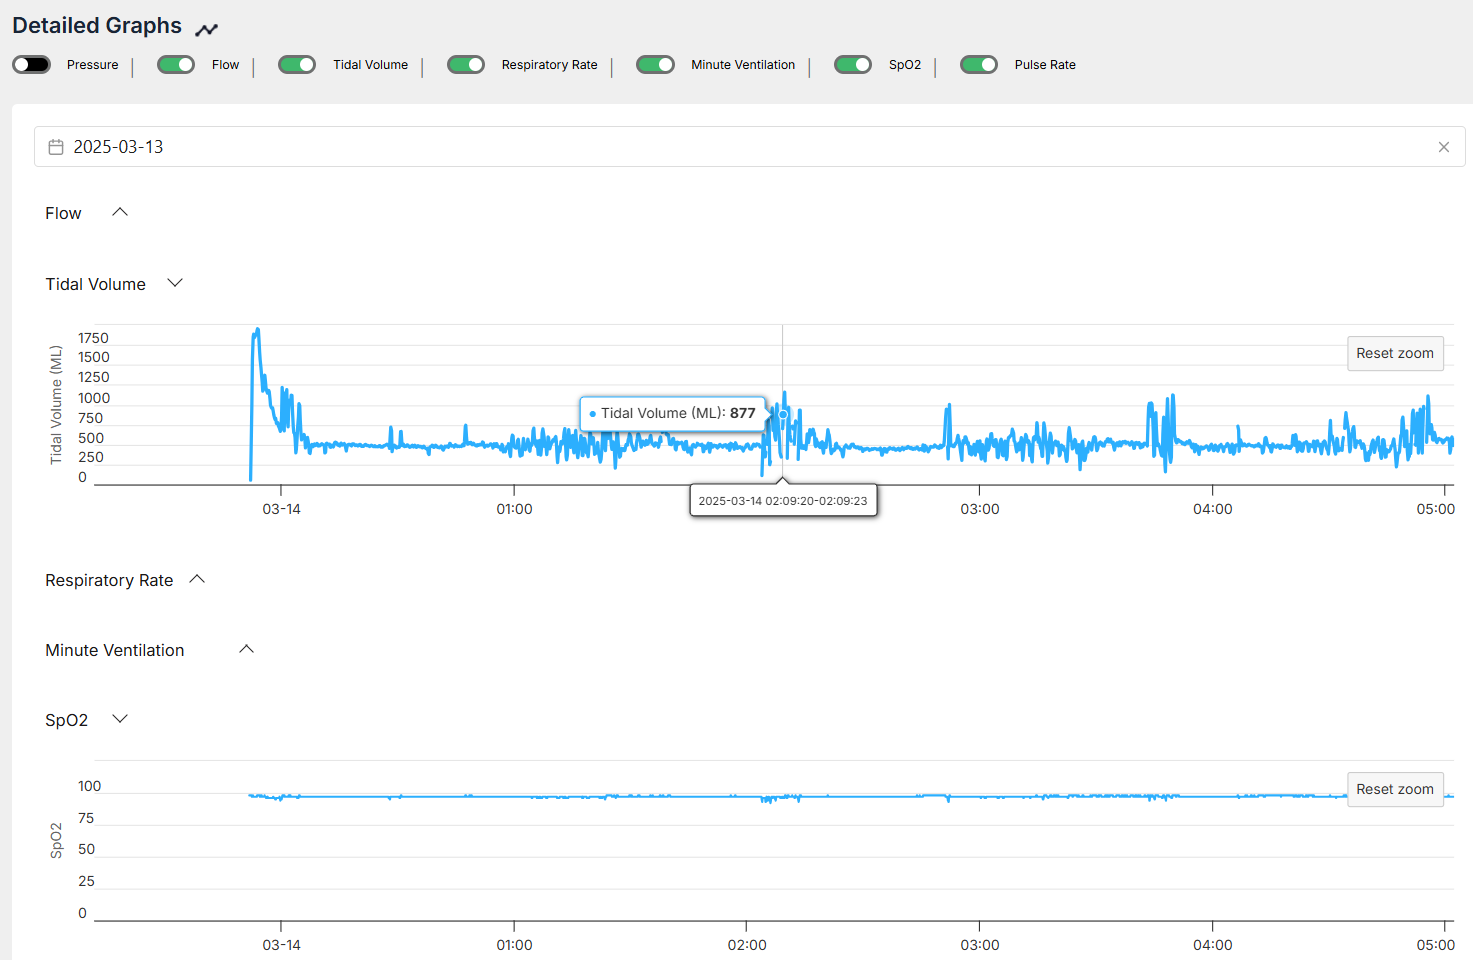Turn off the SpO2 toggle
The width and height of the screenshot is (1473, 960).
853,65
